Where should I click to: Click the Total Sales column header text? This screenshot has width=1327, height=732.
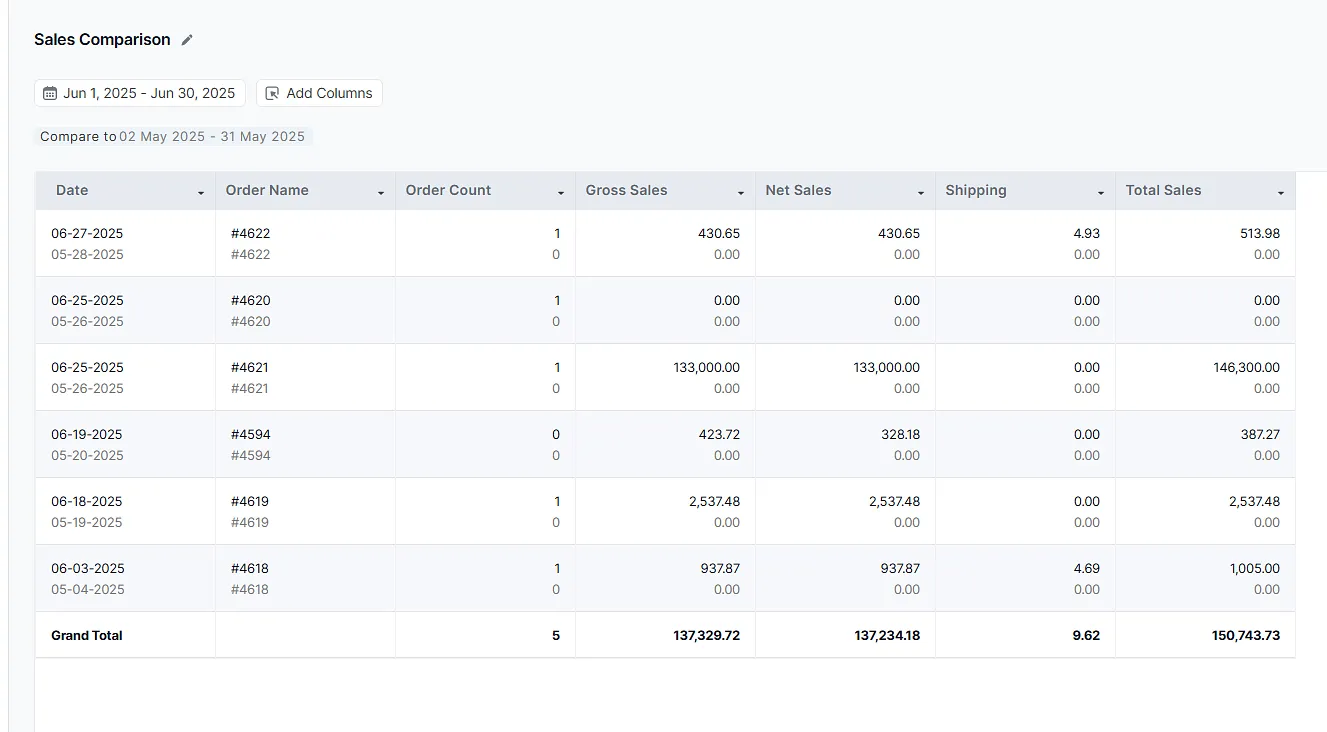[x=1163, y=190]
